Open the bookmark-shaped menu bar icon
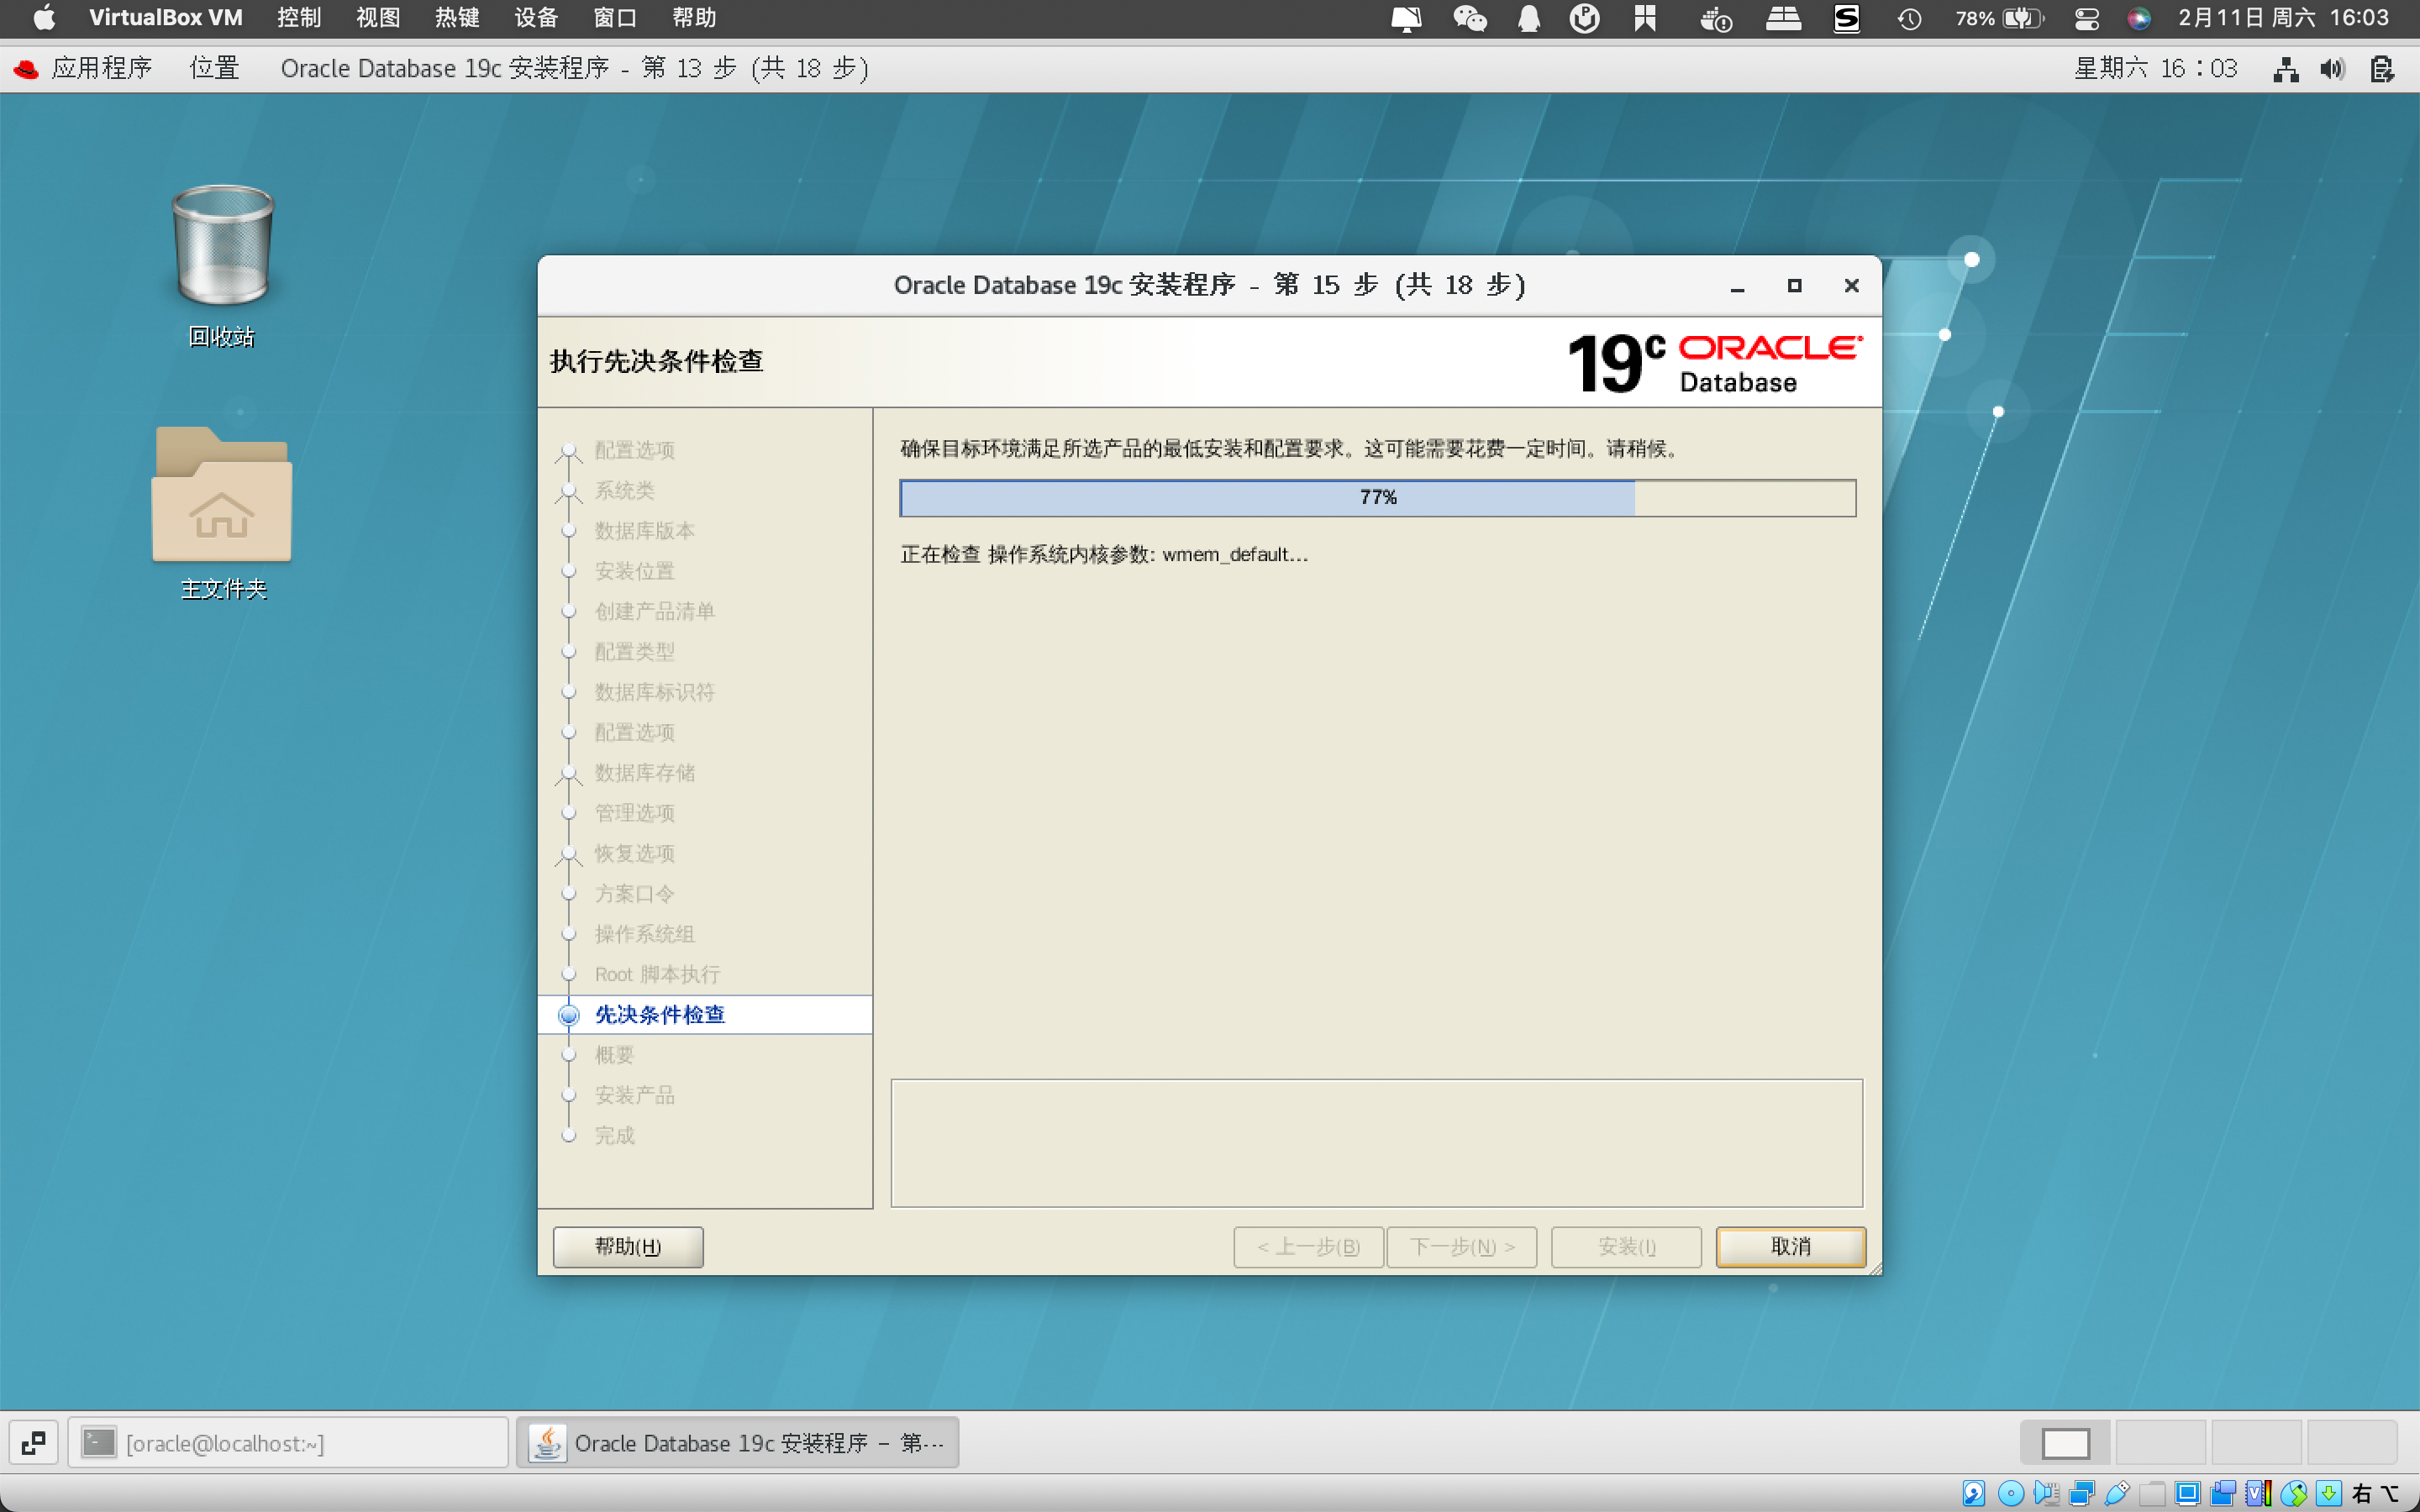Viewport: 2420px width, 1512px height. 1645,18
